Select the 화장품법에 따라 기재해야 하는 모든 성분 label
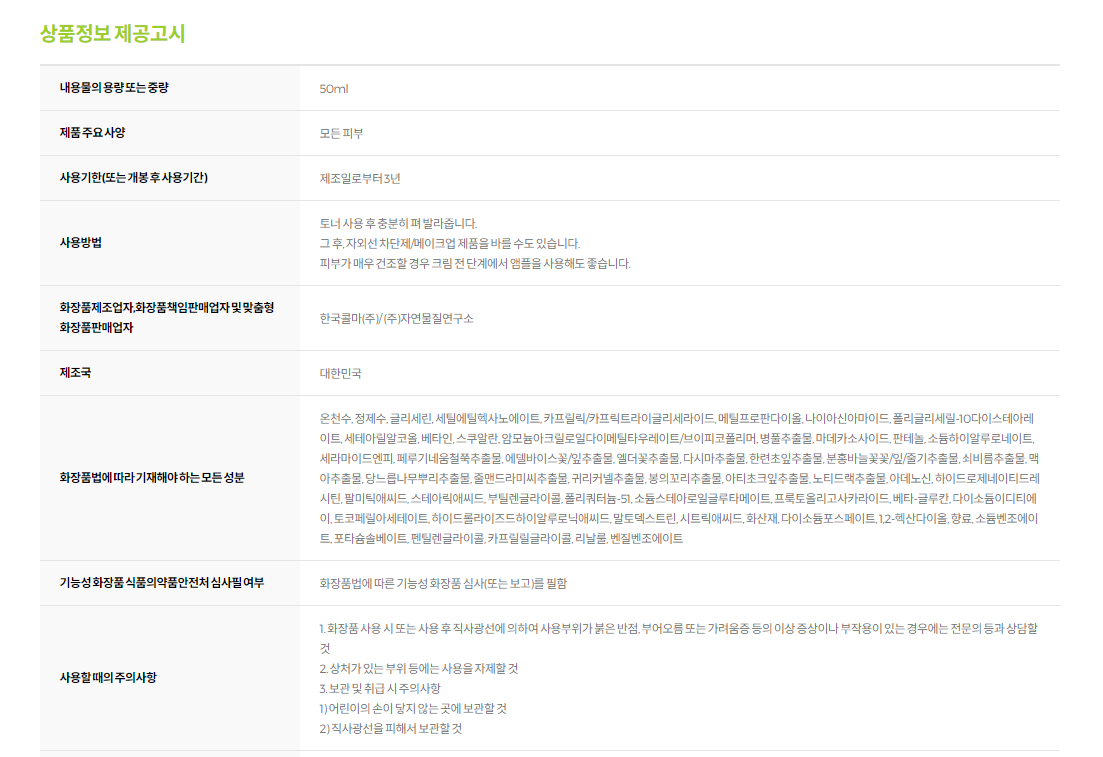The image size is (1103, 757). pyautogui.click(x=152, y=477)
